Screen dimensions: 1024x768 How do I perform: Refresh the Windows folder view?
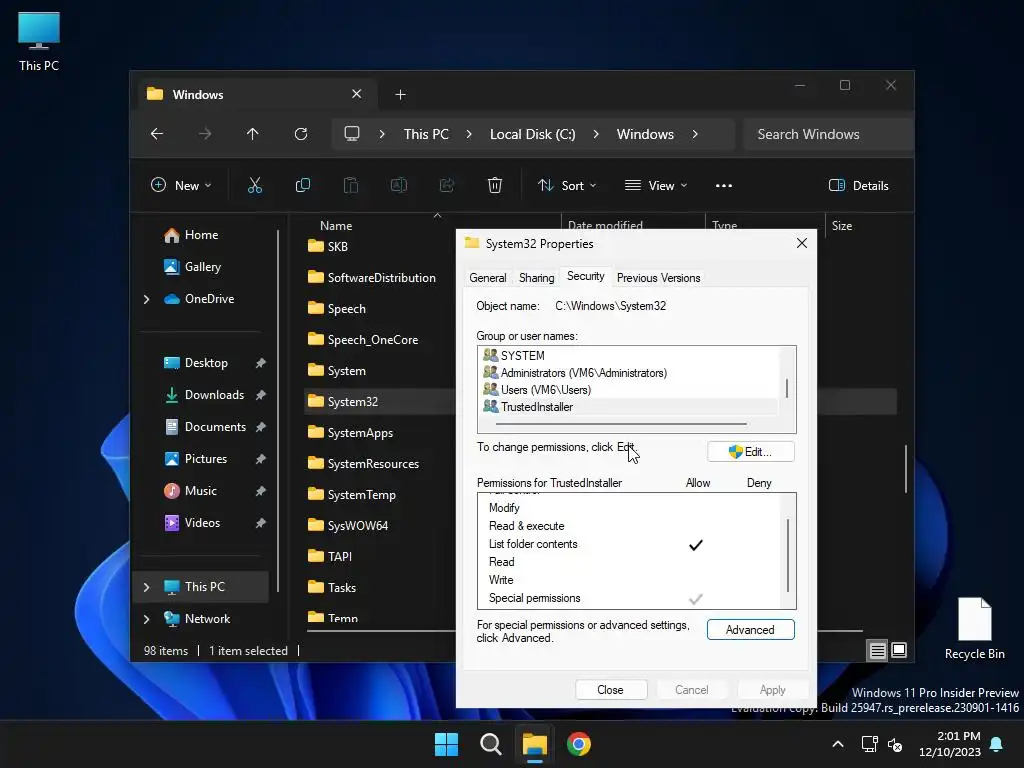pyautogui.click(x=301, y=134)
